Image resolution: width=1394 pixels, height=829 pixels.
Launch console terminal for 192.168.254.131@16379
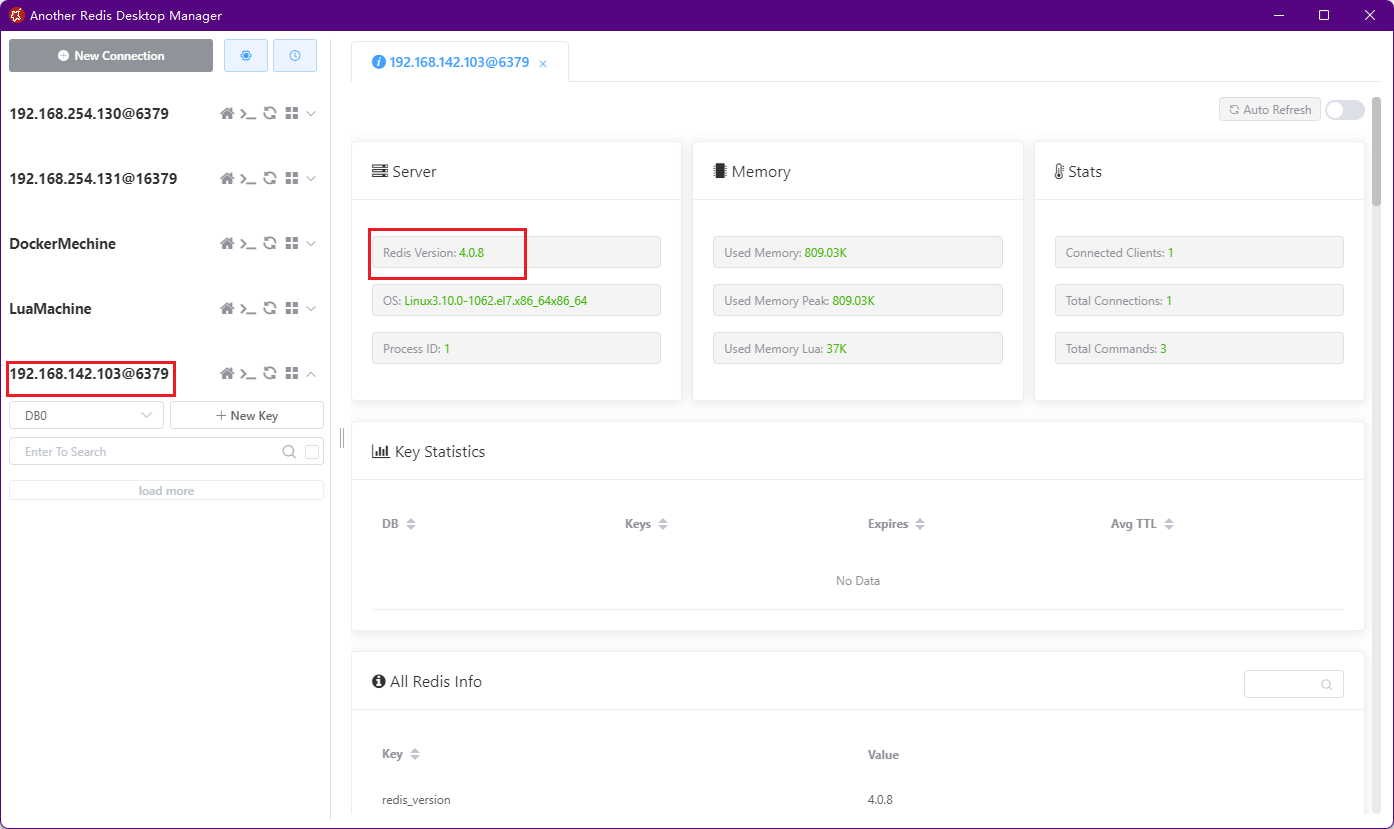coord(248,179)
